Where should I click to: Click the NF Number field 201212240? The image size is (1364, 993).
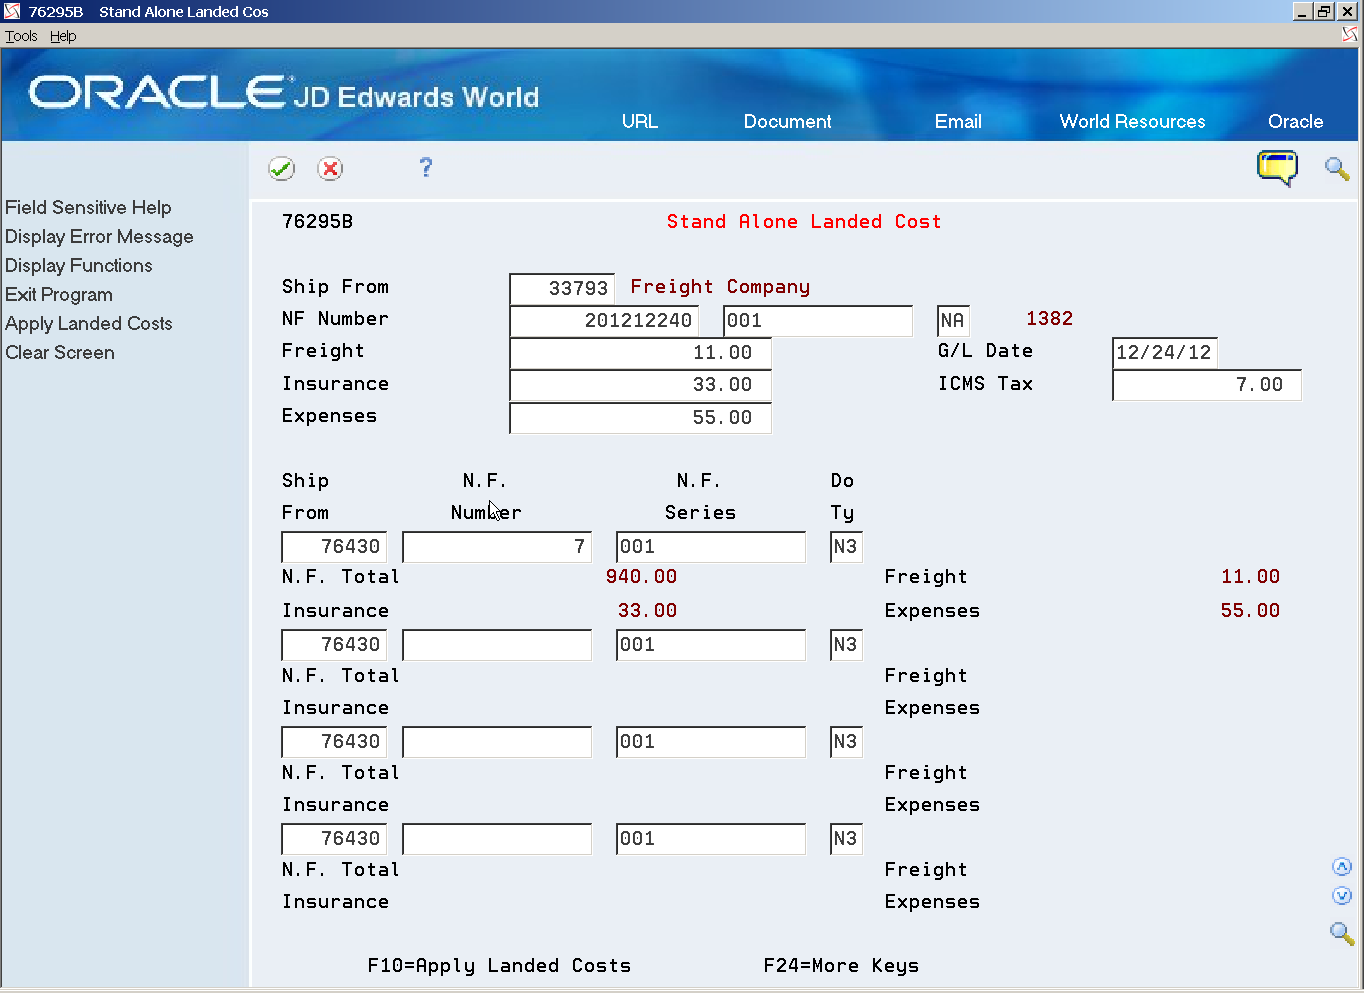pyautogui.click(x=604, y=320)
